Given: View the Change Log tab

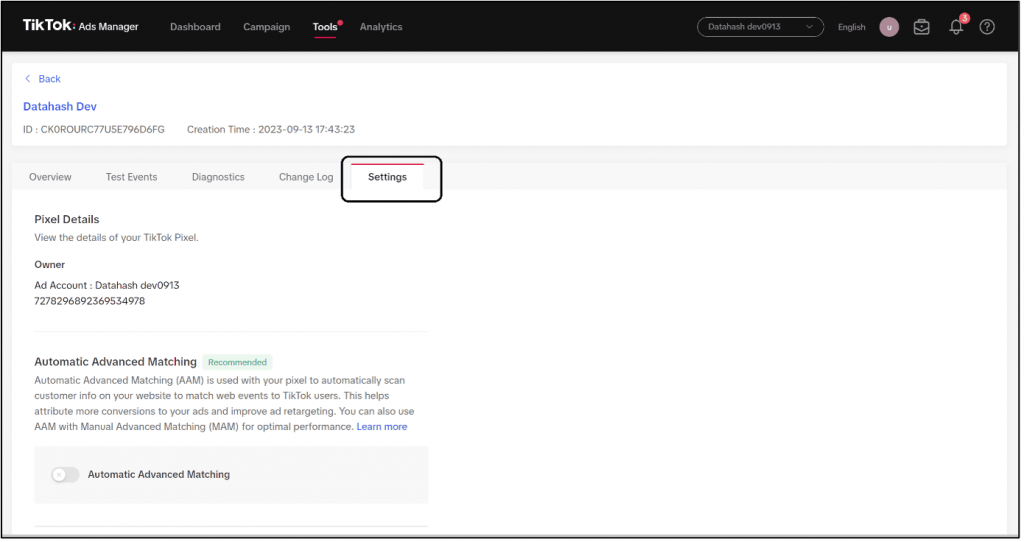Looking at the screenshot, I should click(x=306, y=177).
